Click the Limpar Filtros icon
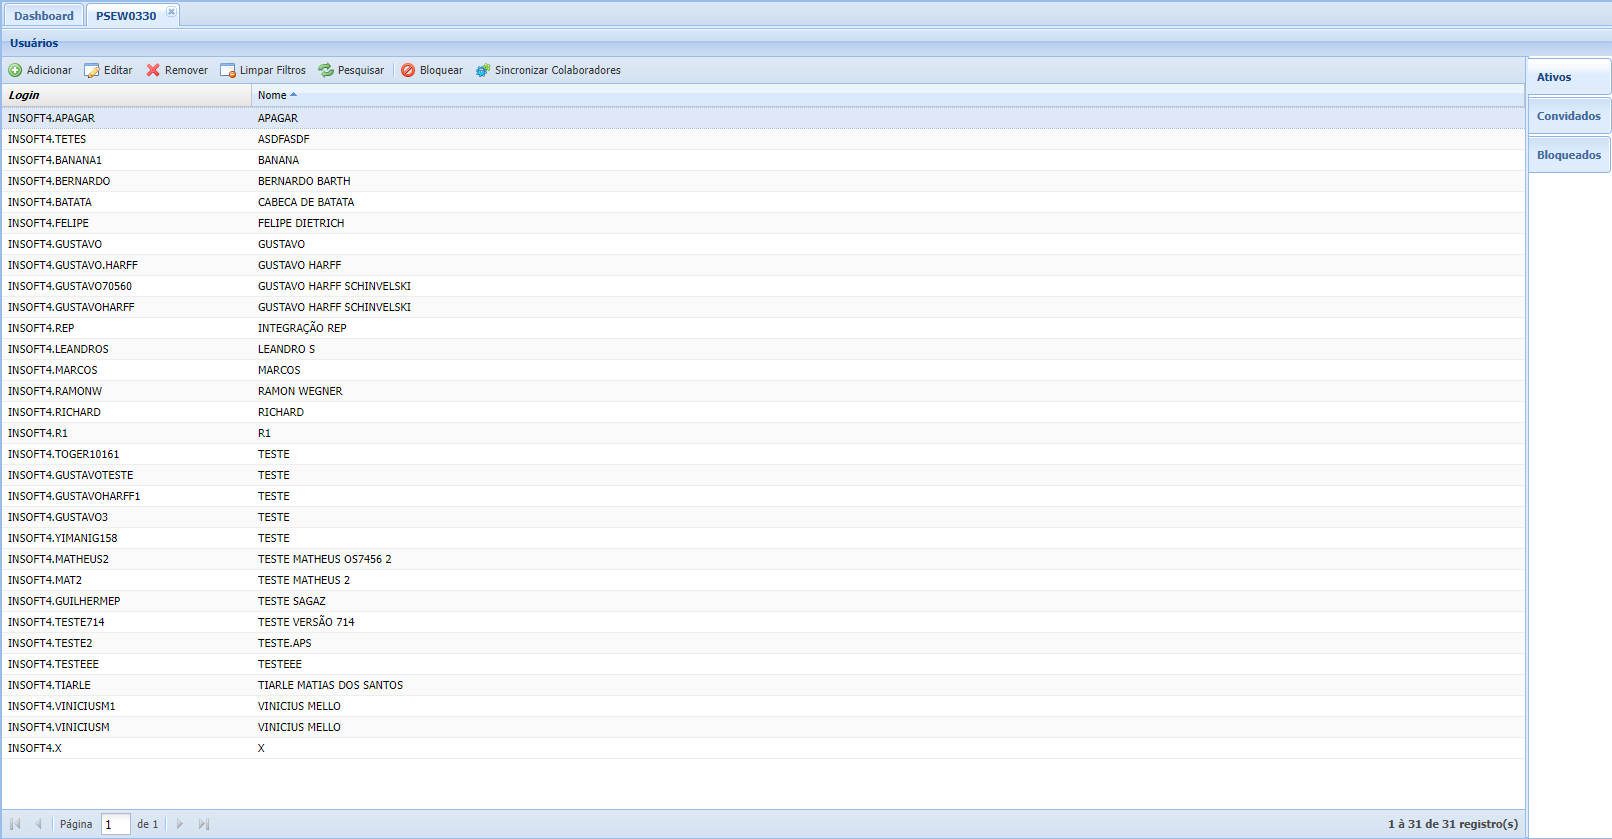 [x=228, y=70]
